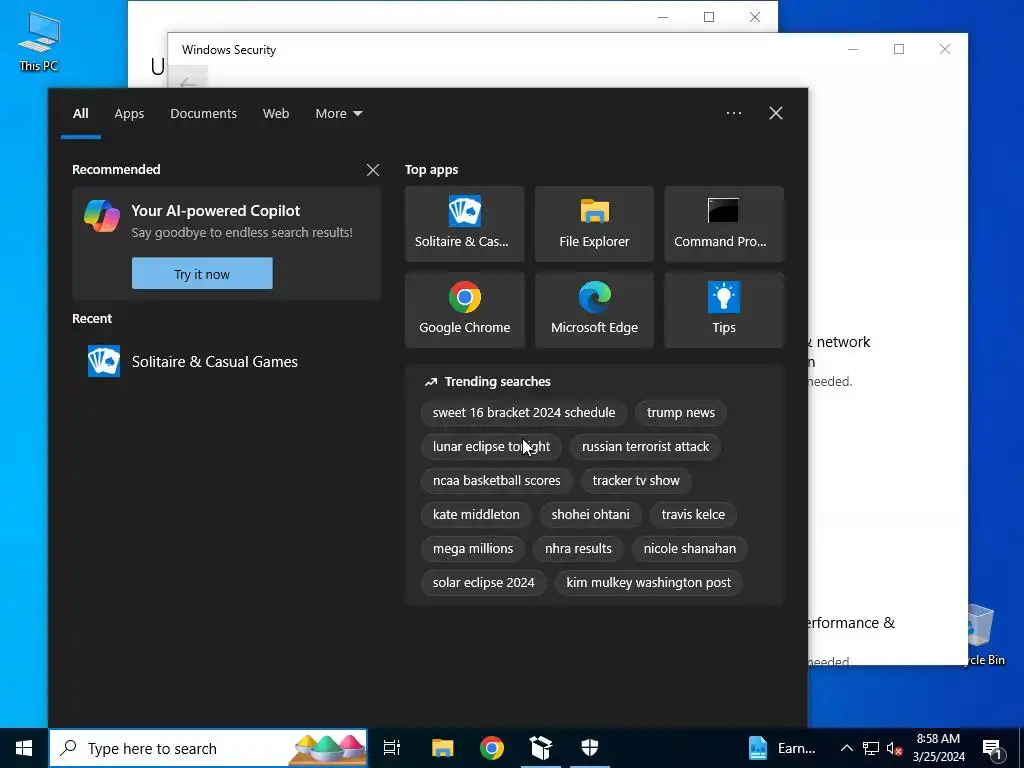The height and width of the screenshot is (768, 1024).
Task: Minimize the Windows Security window
Action: point(853,50)
